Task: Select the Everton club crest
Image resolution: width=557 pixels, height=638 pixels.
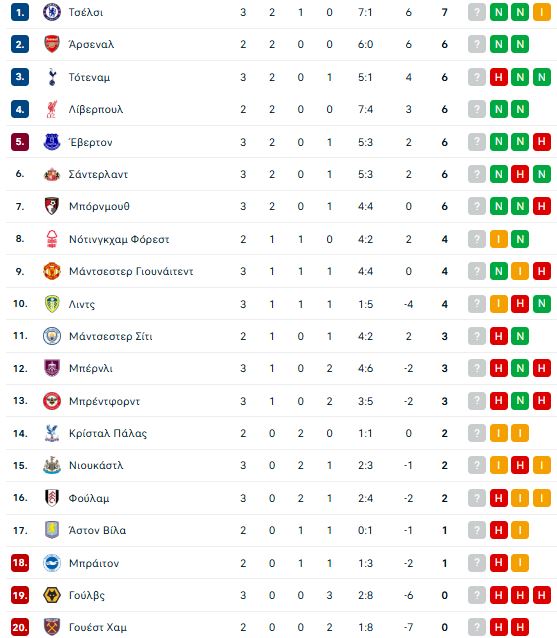Action: (x=52, y=142)
